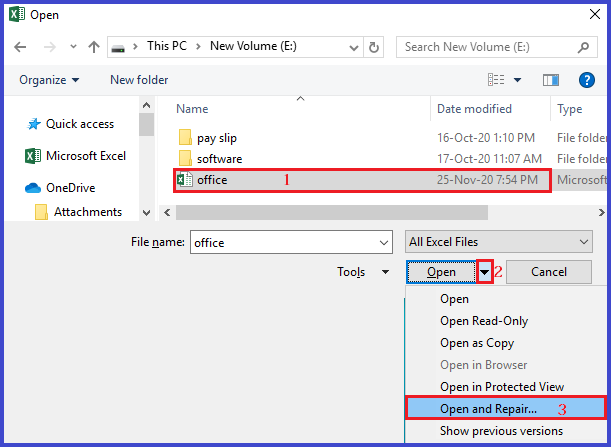Sort by Date modified column
Screen dimensions: 611x447
[x=474, y=109]
